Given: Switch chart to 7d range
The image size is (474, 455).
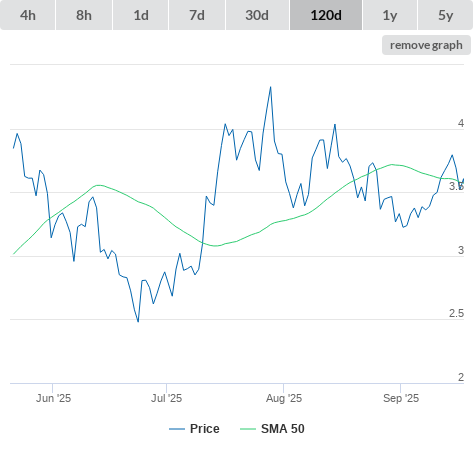Looking at the screenshot, I should (x=197, y=15).
